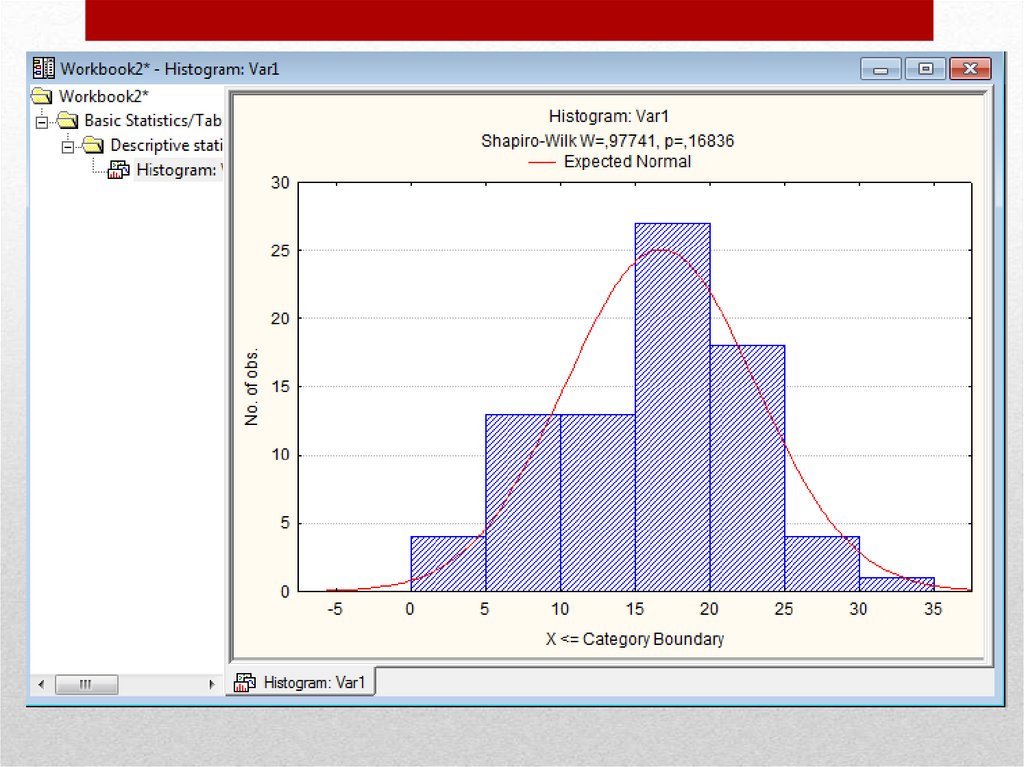The height and width of the screenshot is (767, 1024).
Task: Select the Expected Normal legend entry
Action: [x=626, y=161]
